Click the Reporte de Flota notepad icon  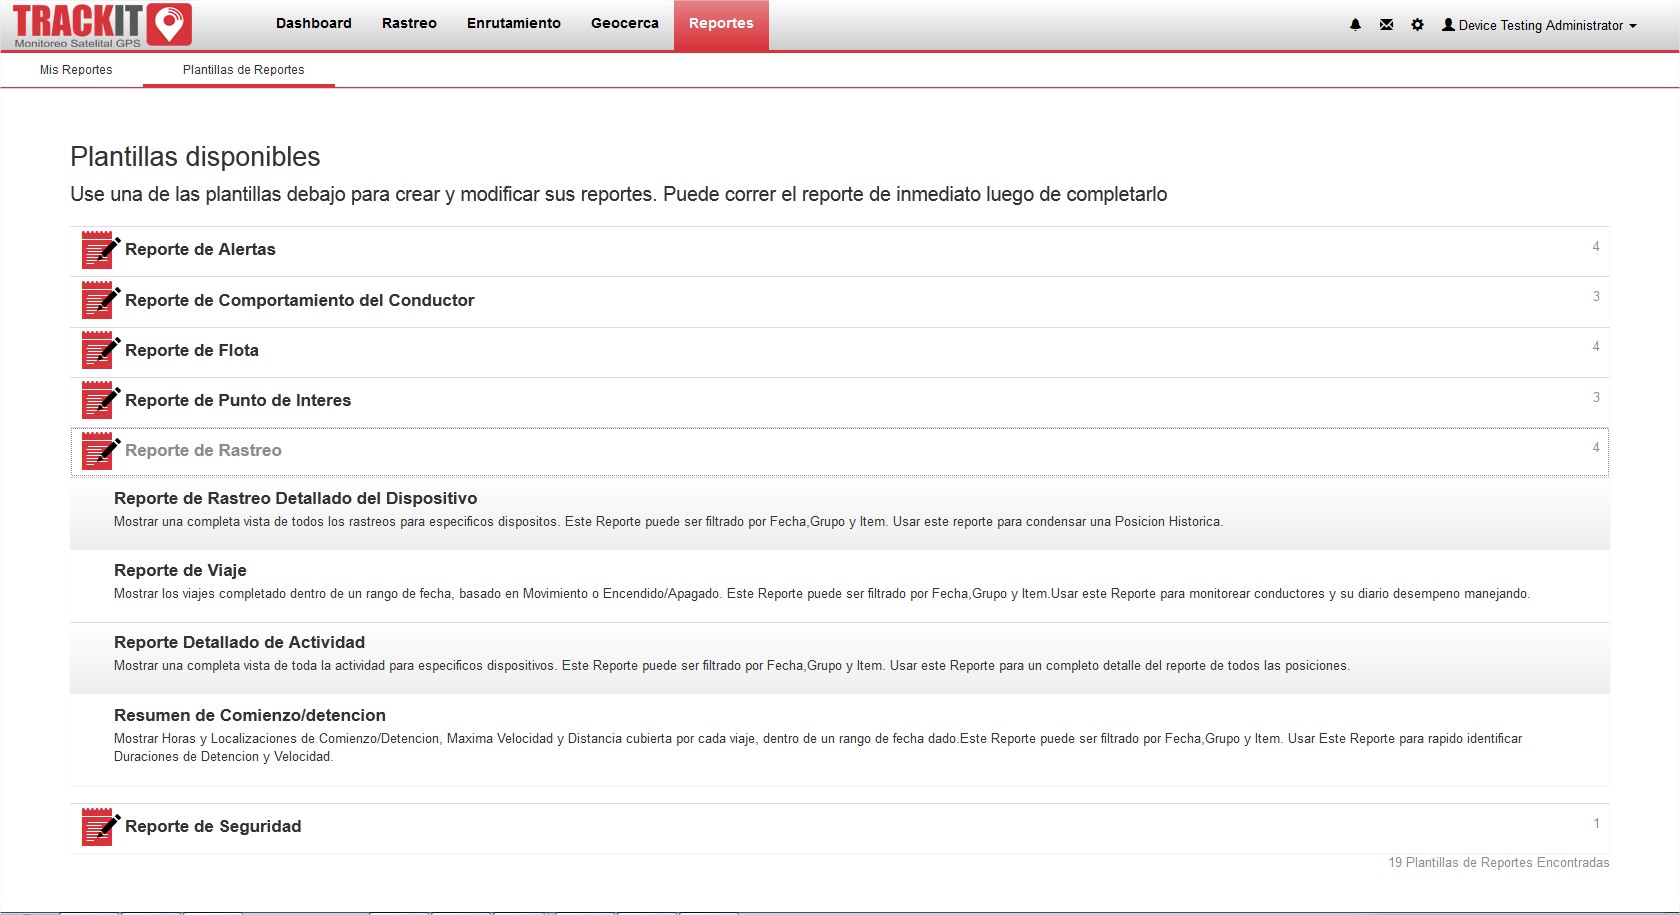(100, 351)
